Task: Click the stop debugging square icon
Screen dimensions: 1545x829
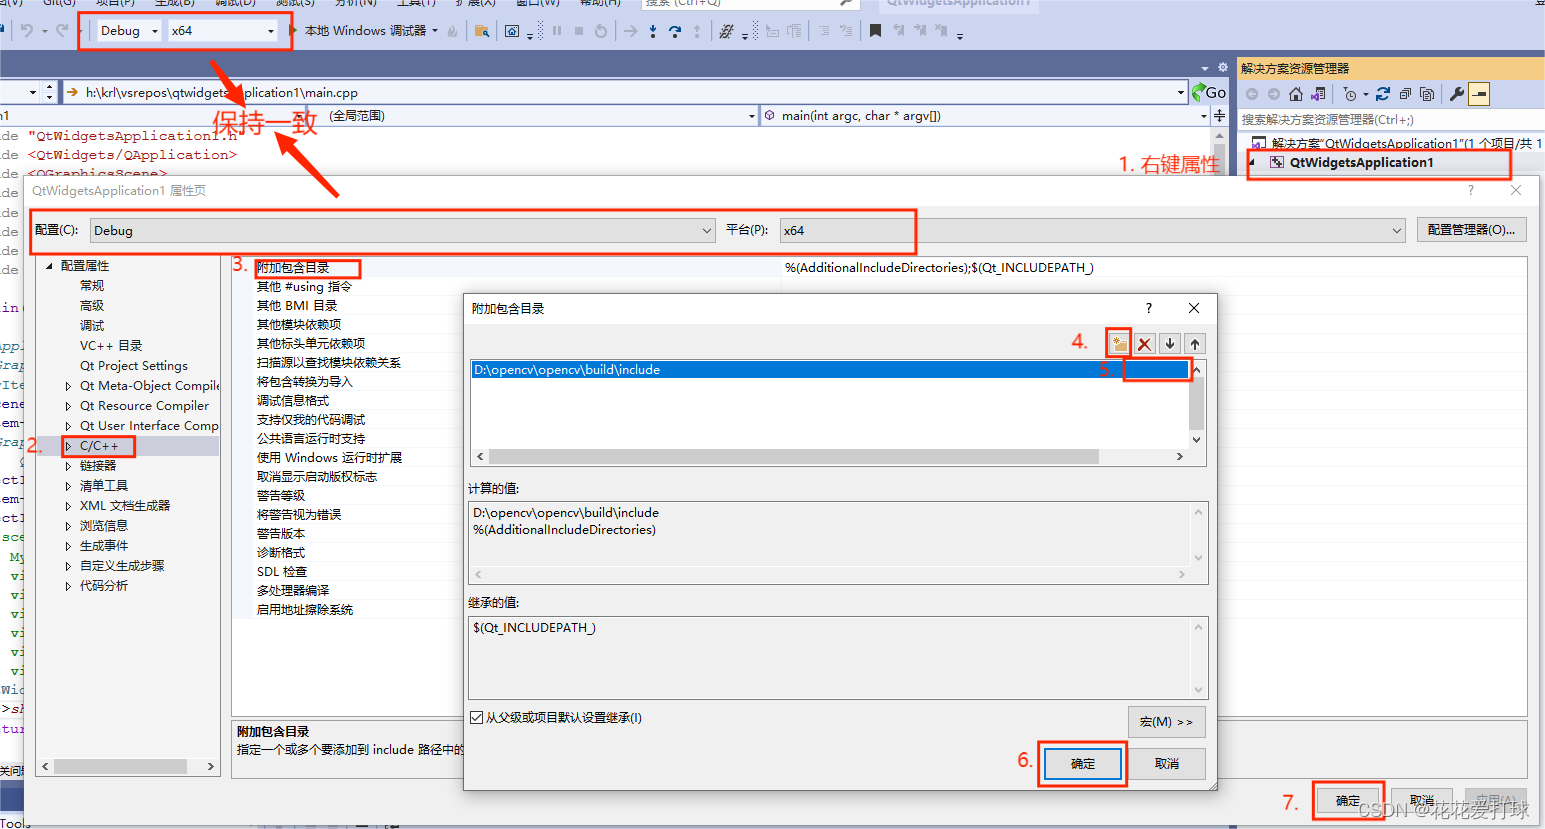Action: pos(578,31)
